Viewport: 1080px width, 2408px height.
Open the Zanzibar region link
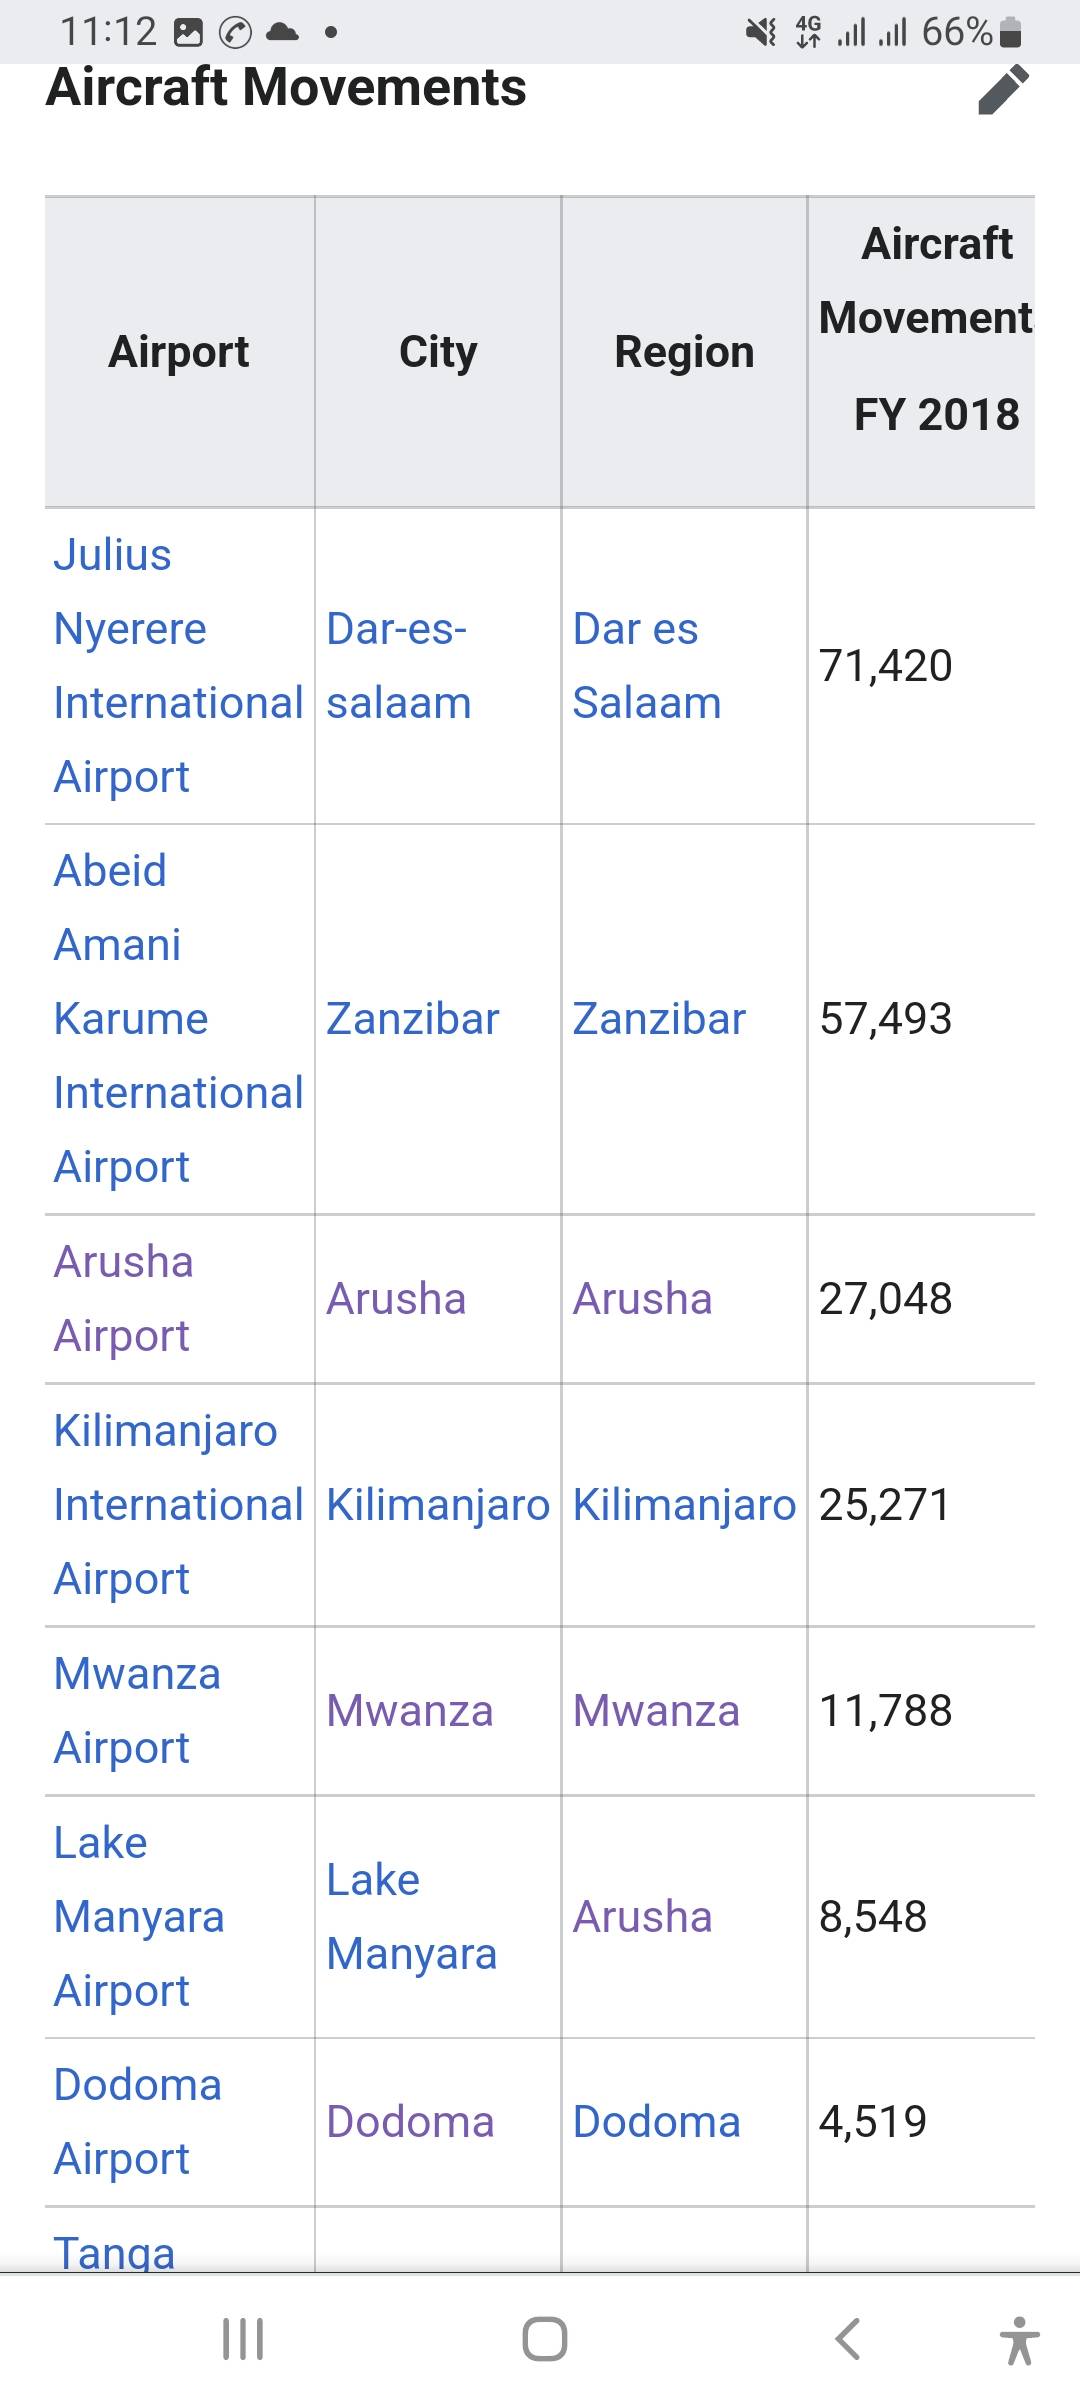tap(659, 1019)
